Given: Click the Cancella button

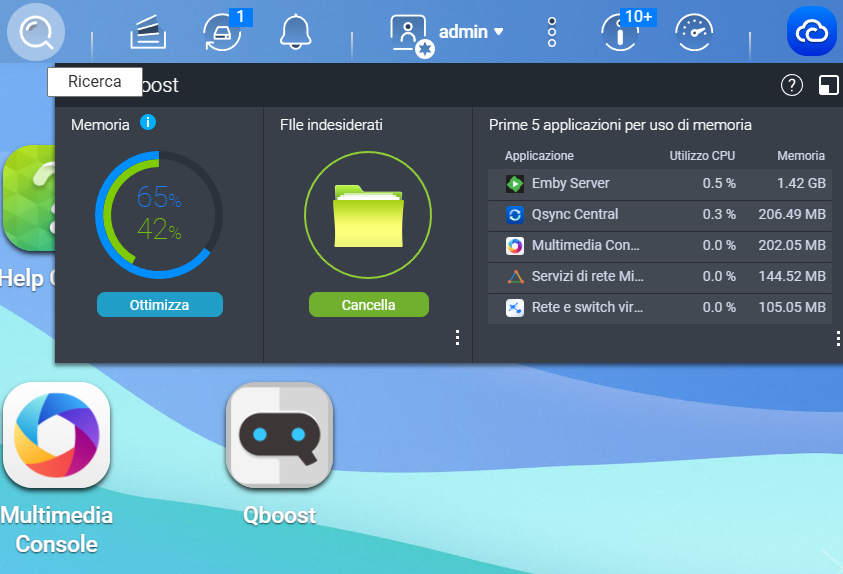Looking at the screenshot, I should coord(369,305).
